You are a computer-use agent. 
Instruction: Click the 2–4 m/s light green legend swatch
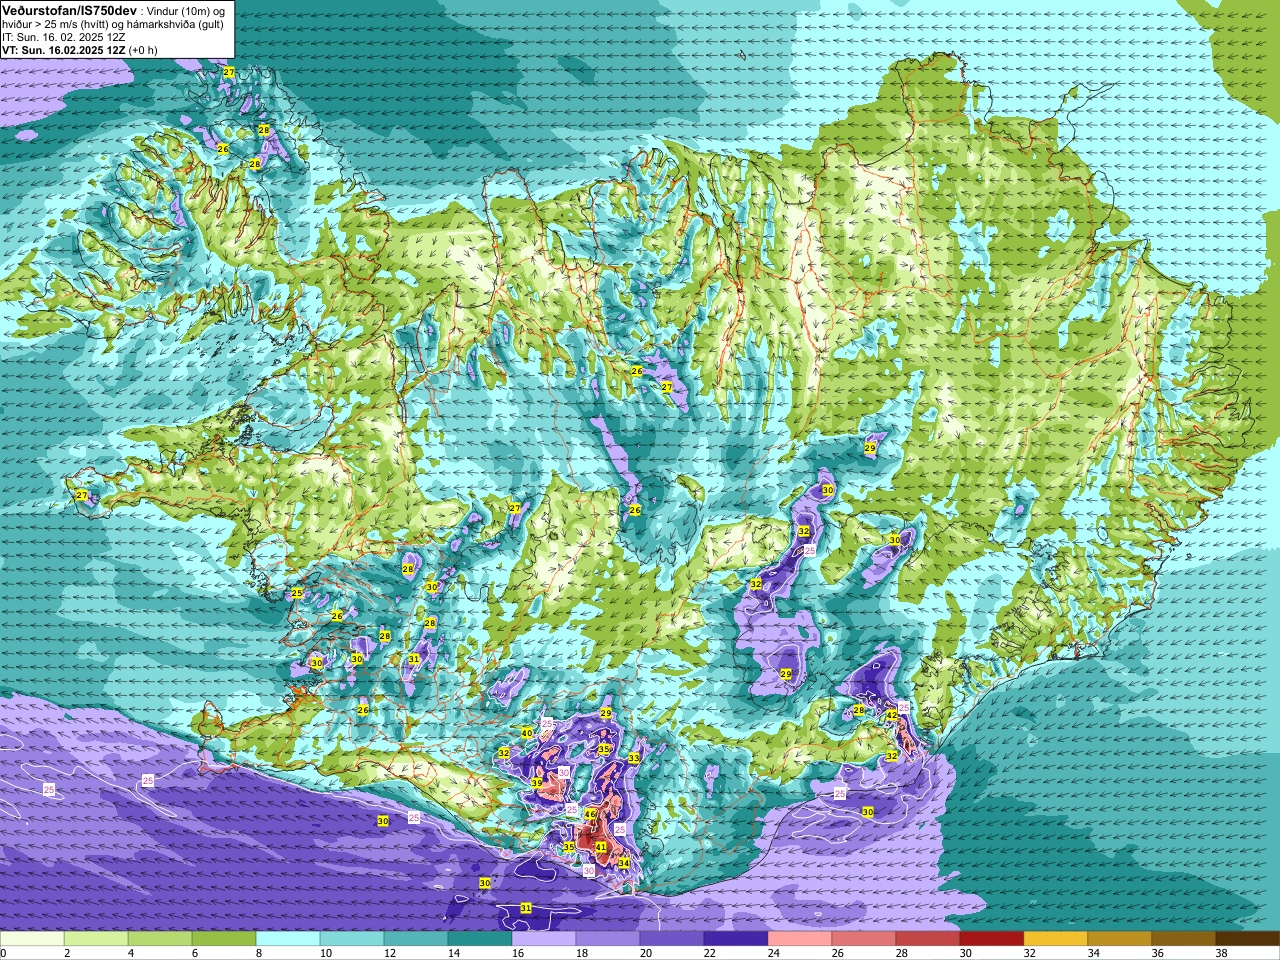tap(96, 939)
